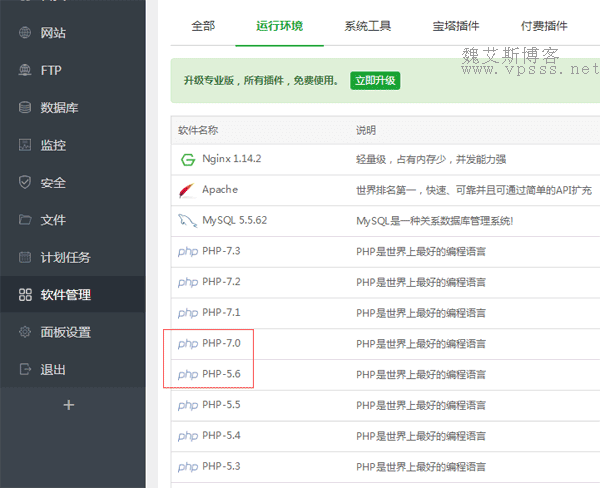Switch to the 付费插件 tab
The image size is (600, 488).
(x=544, y=26)
